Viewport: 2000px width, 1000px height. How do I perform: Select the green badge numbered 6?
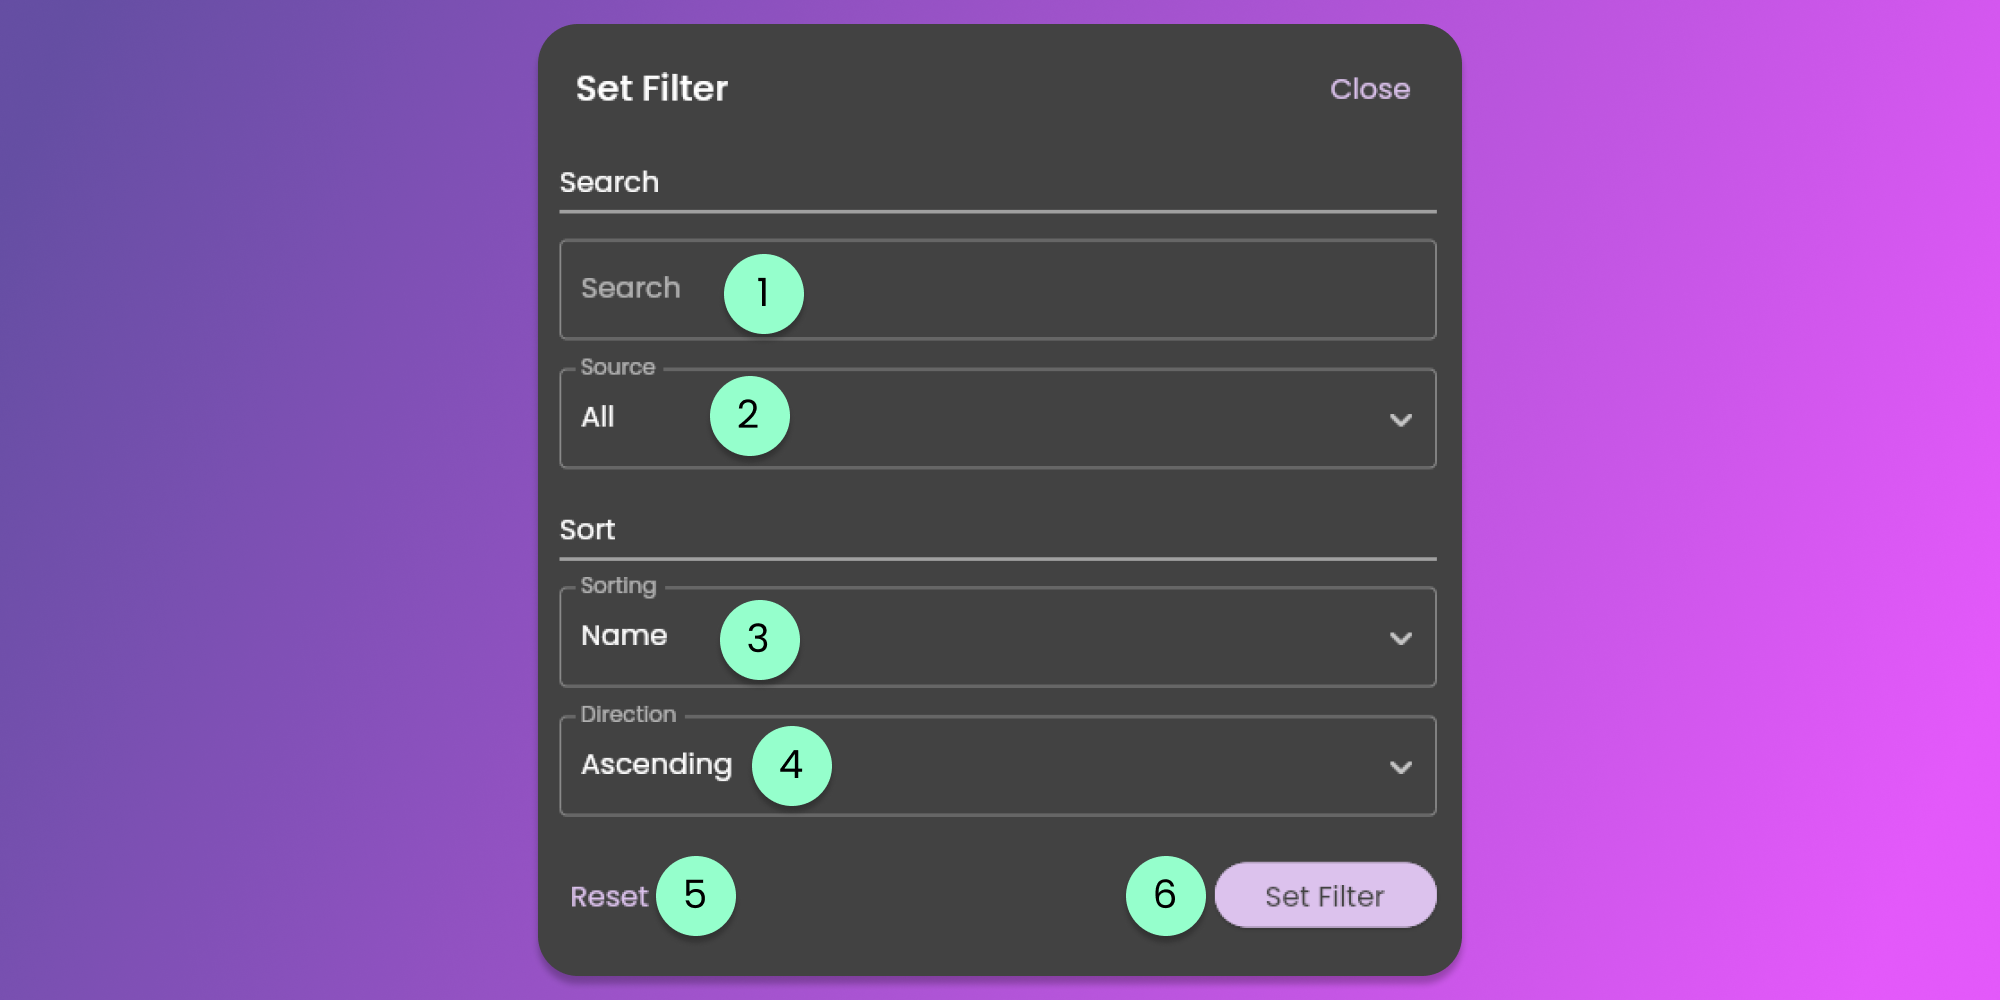point(1165,896)
